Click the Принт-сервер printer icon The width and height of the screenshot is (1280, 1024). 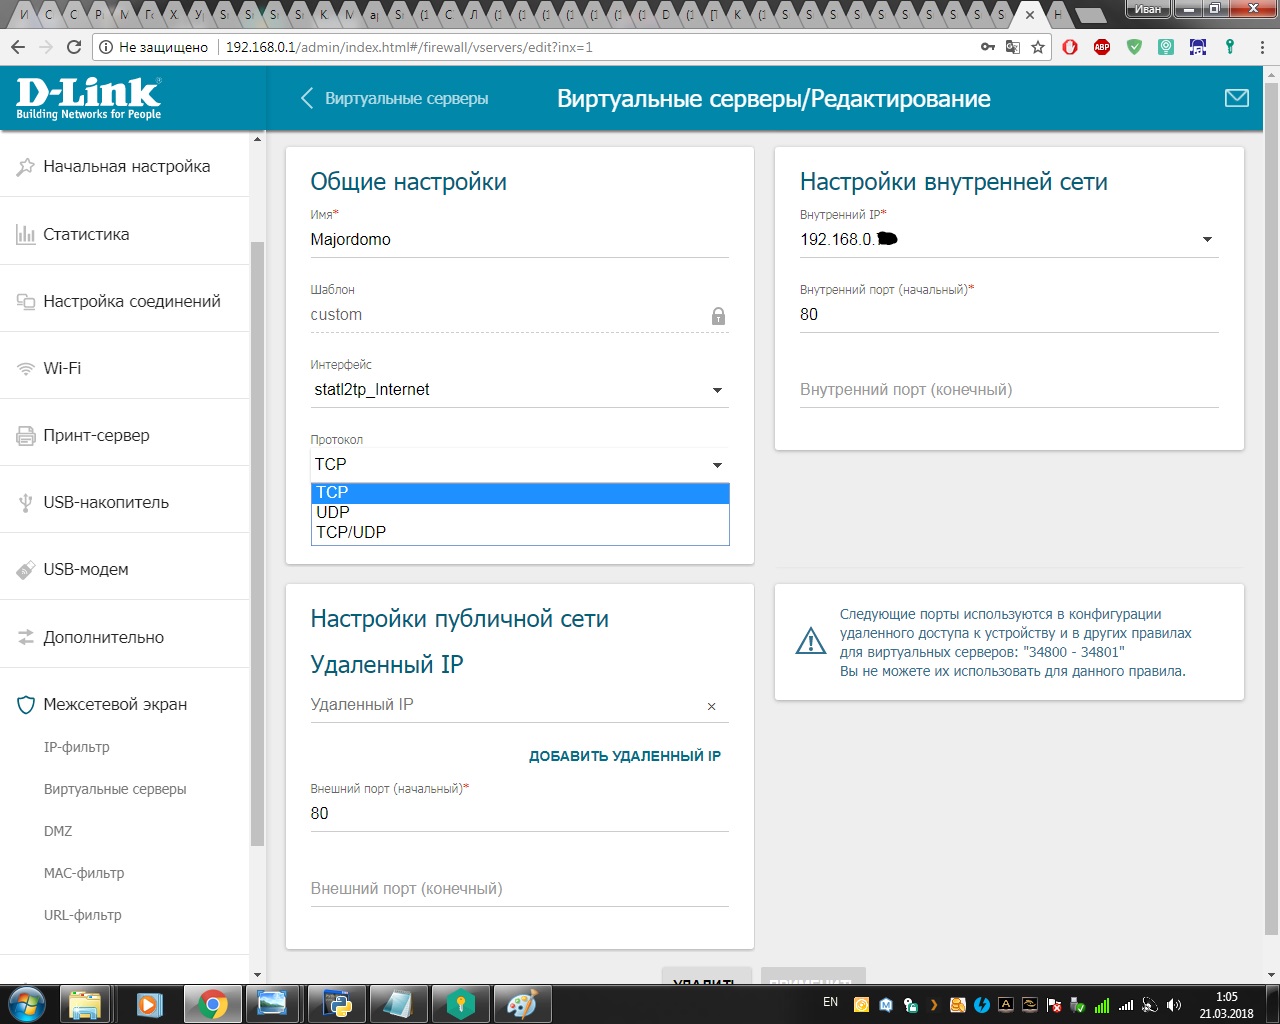[x=26, y=436]
